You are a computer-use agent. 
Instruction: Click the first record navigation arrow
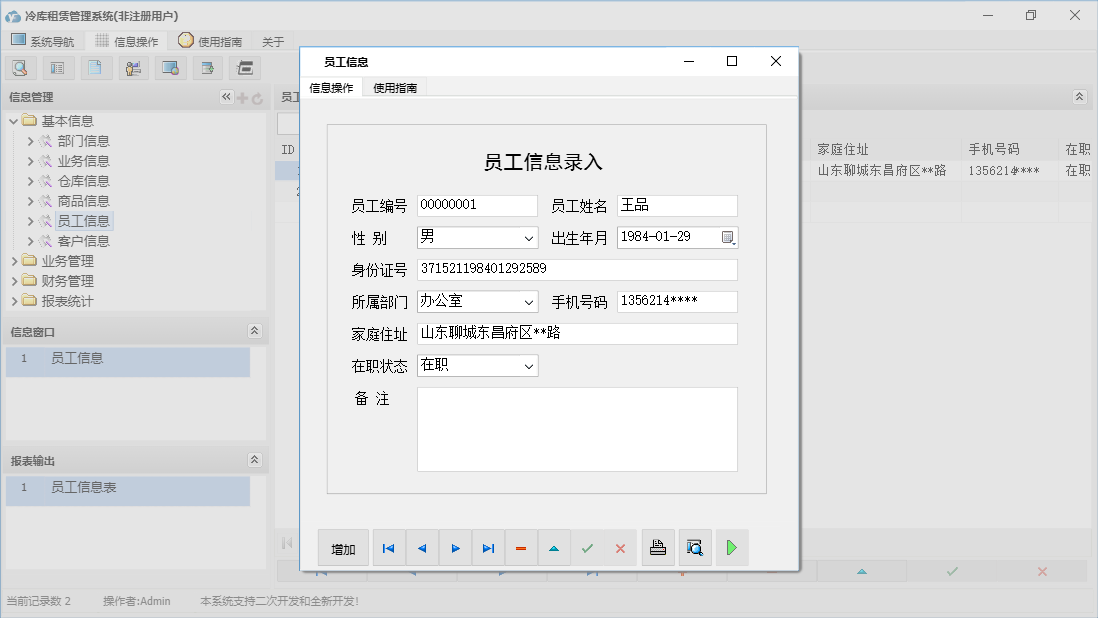(389, 547)
